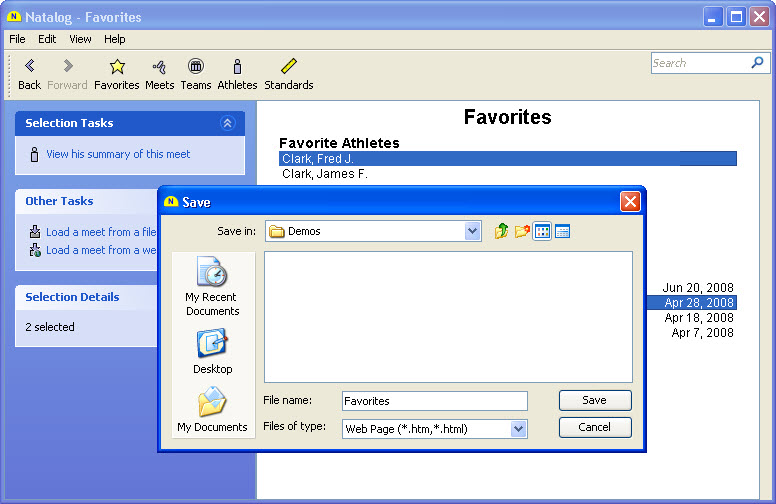The image size is (776, 504).
Task: Open My Recent Documents location
Action: click(x=212, y=286)
